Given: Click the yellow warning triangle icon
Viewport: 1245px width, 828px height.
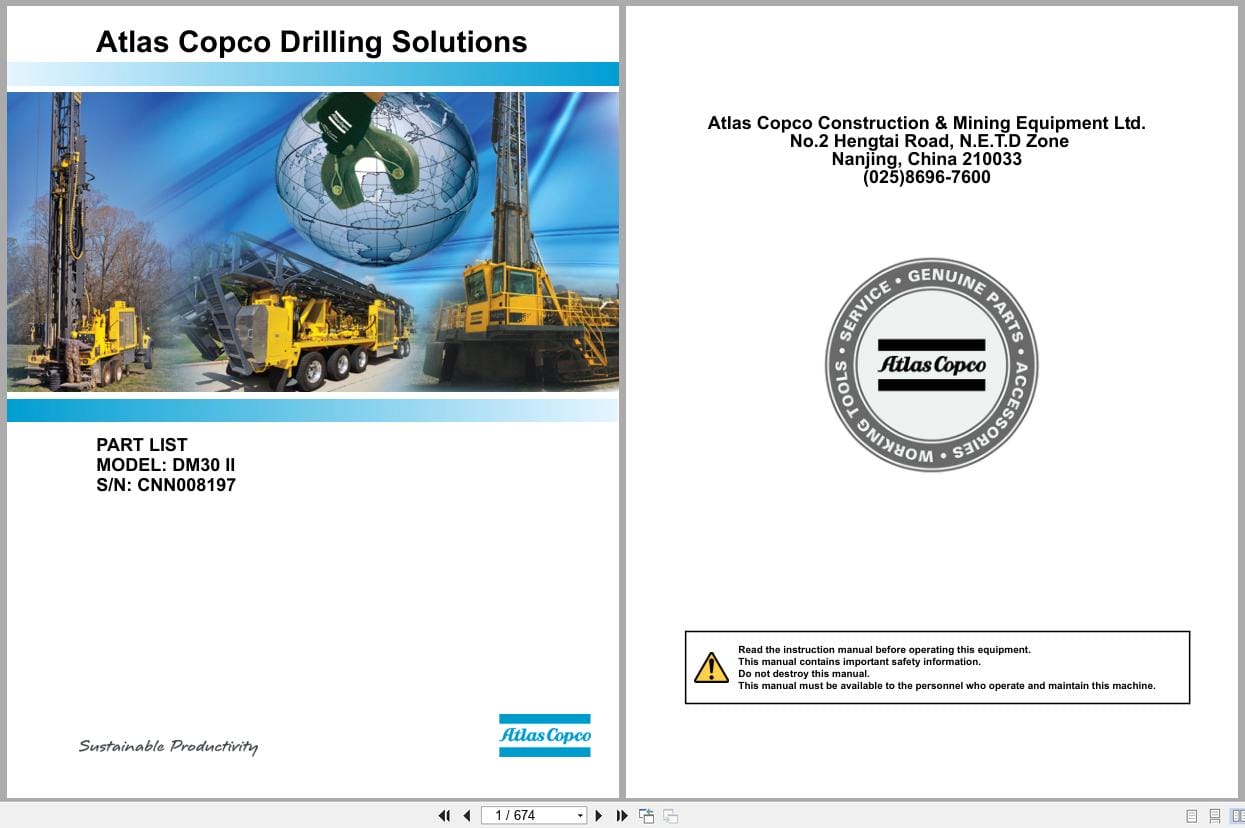Looking at the screenshot, I should click(711, 667).
